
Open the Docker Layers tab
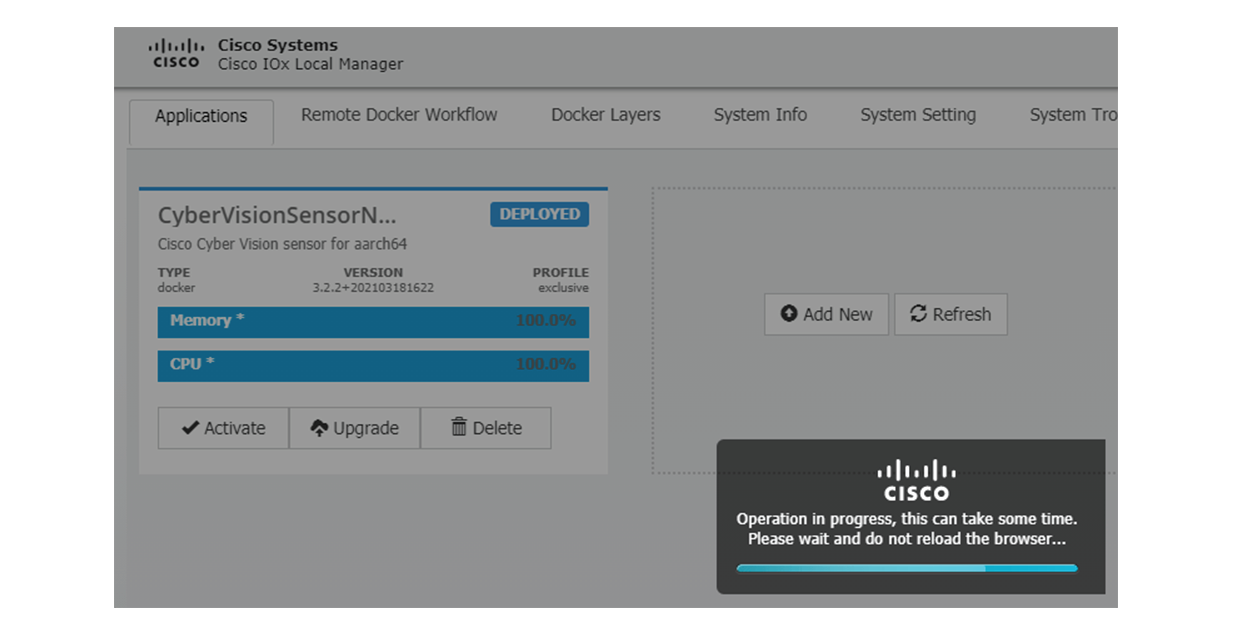pyautogui.click(x=605, y=115)
